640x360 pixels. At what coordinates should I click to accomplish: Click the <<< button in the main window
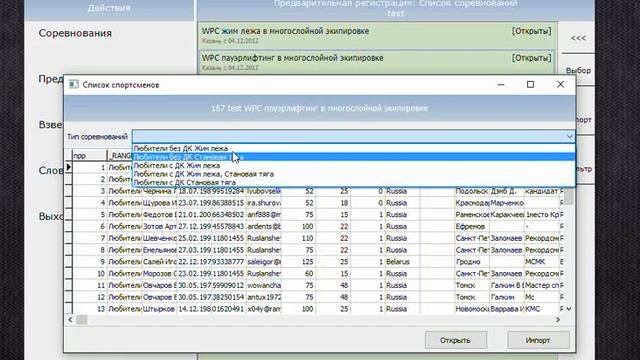tap(578, 38)
